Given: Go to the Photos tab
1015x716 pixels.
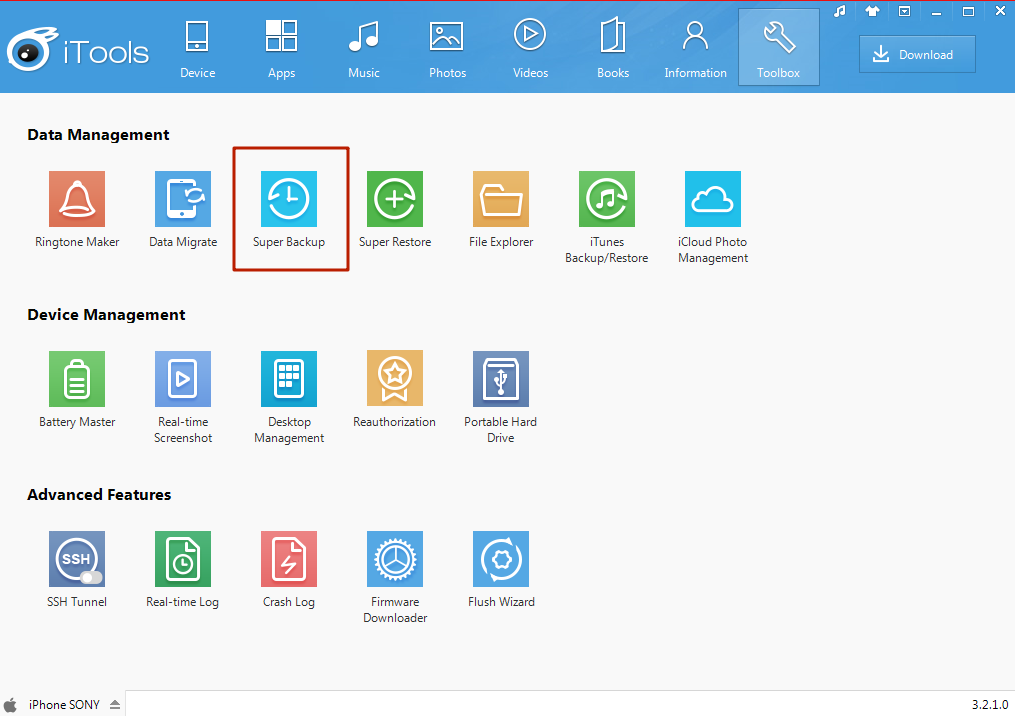Looking at the screenshot, I should [x=447, y=48].
